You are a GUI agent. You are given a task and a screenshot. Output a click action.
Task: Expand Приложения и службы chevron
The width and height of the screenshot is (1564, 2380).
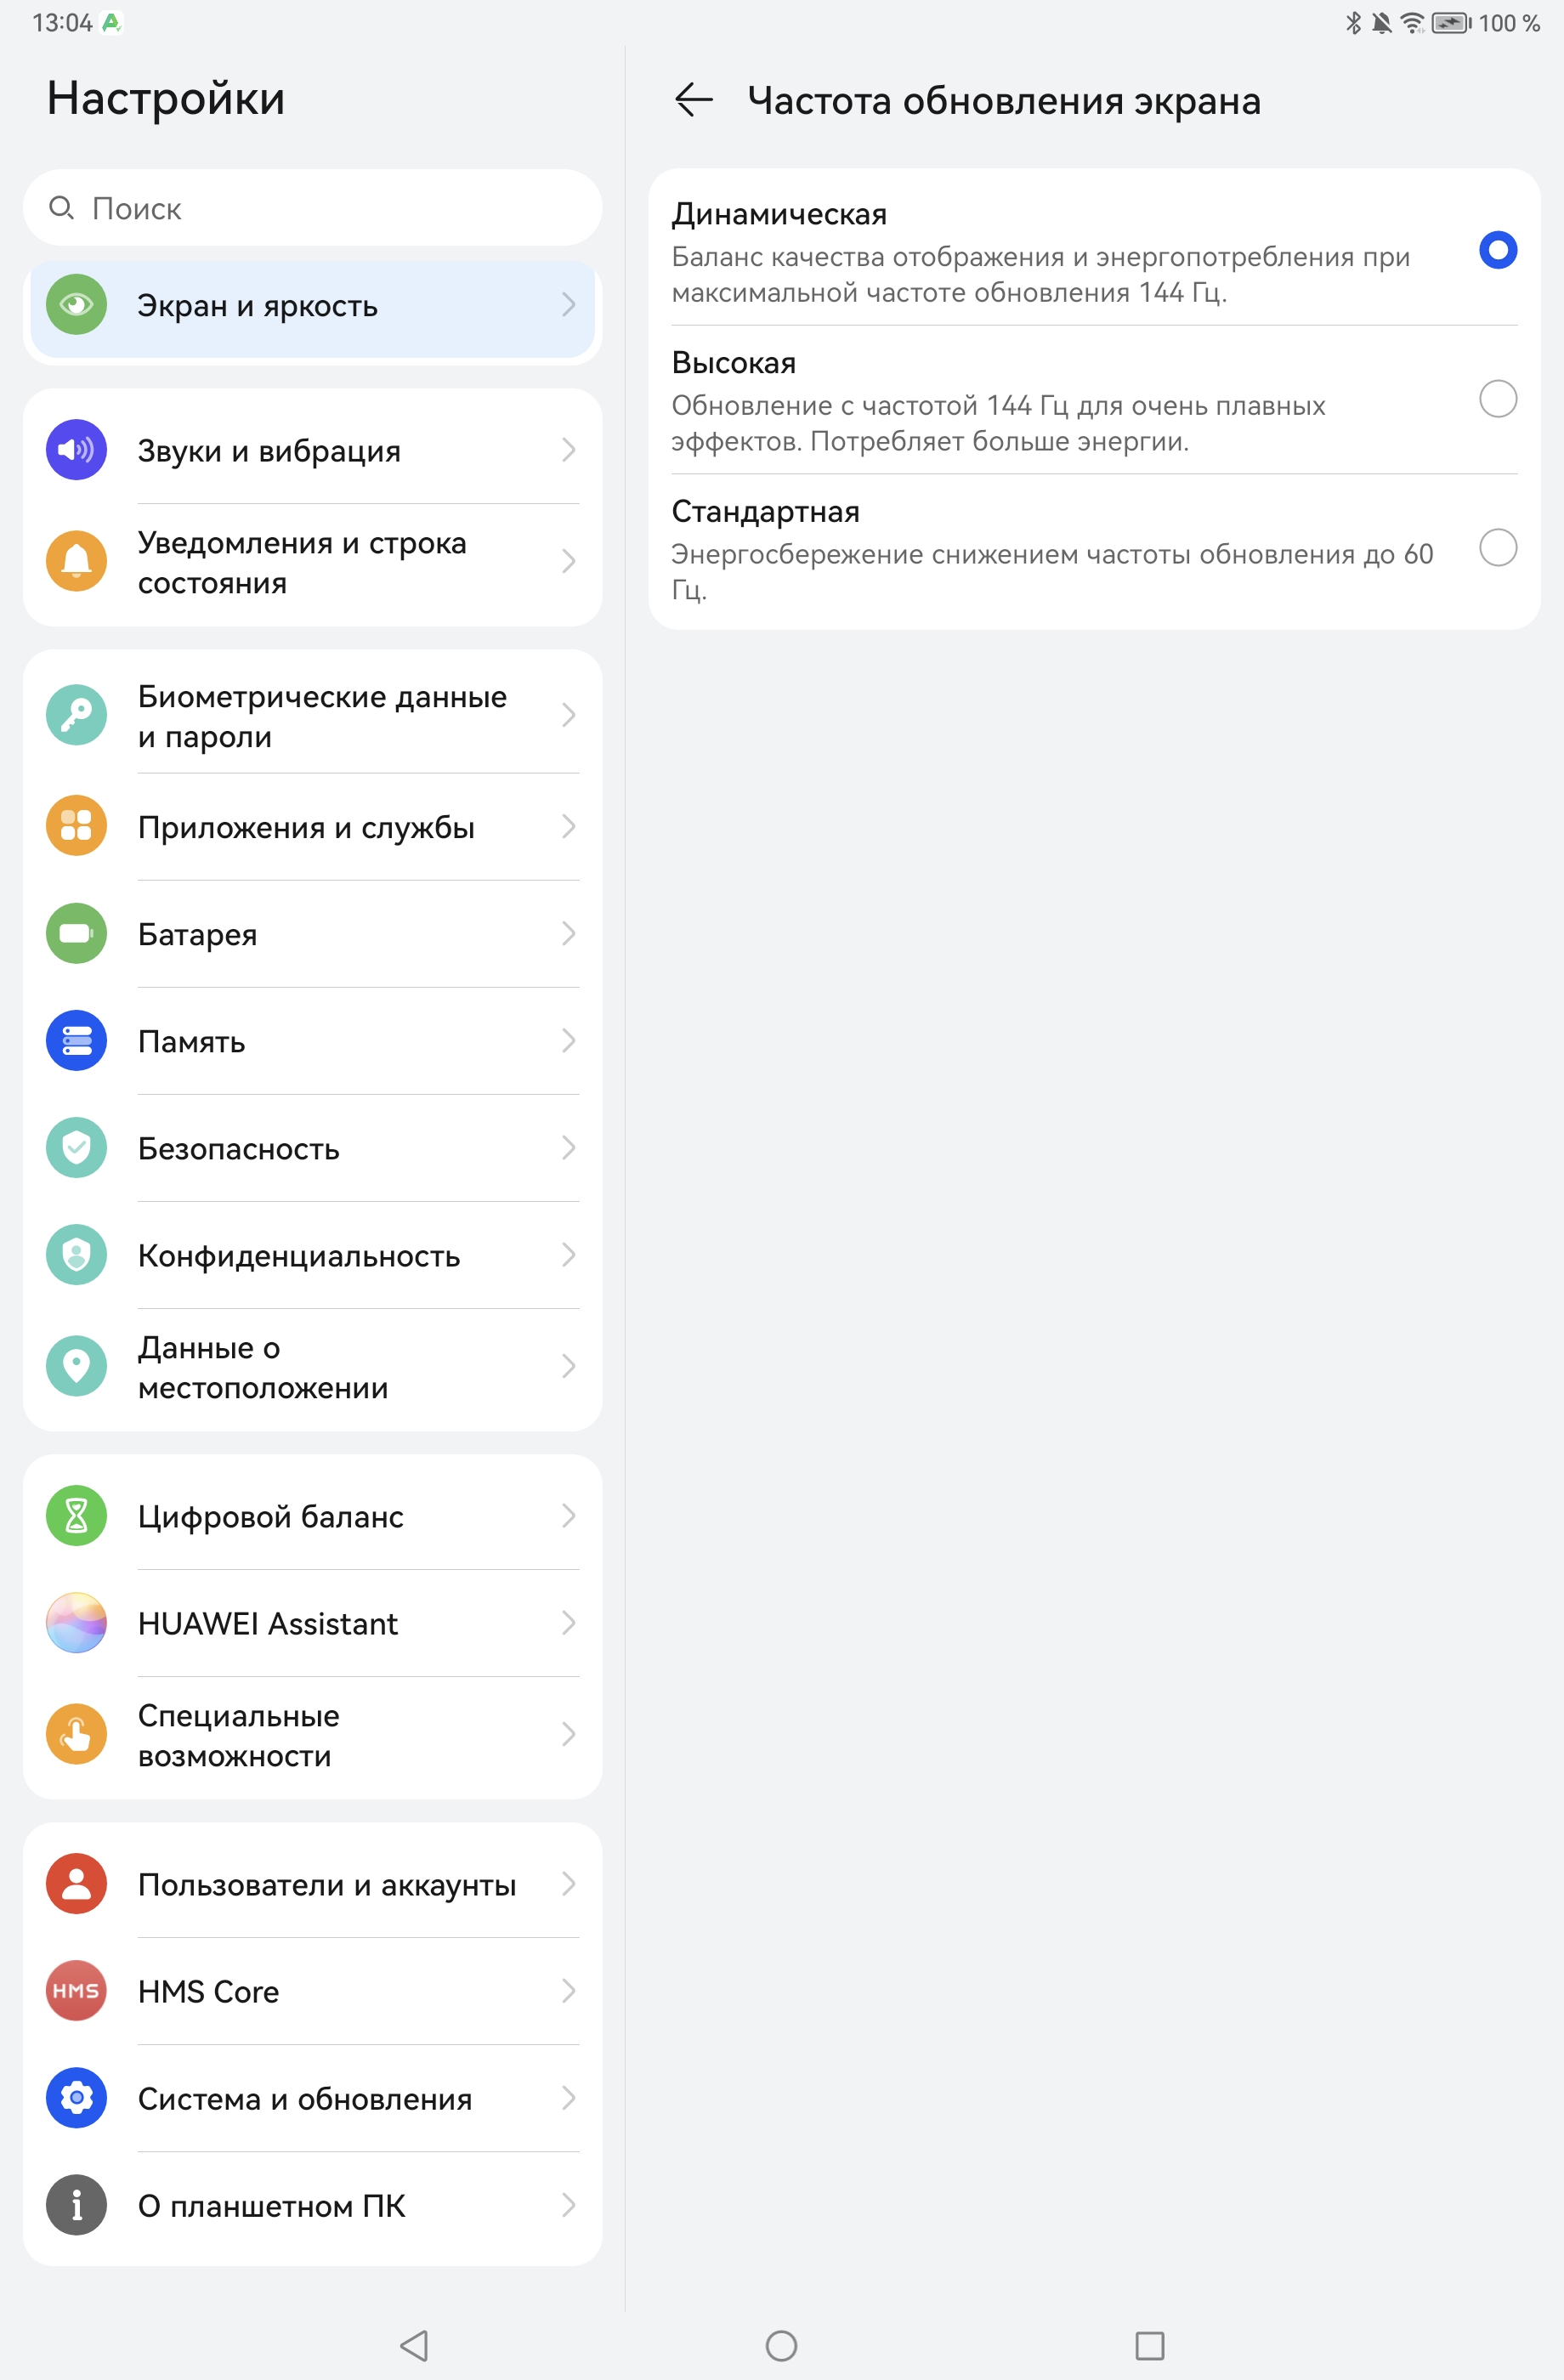[x=568, y=826]
